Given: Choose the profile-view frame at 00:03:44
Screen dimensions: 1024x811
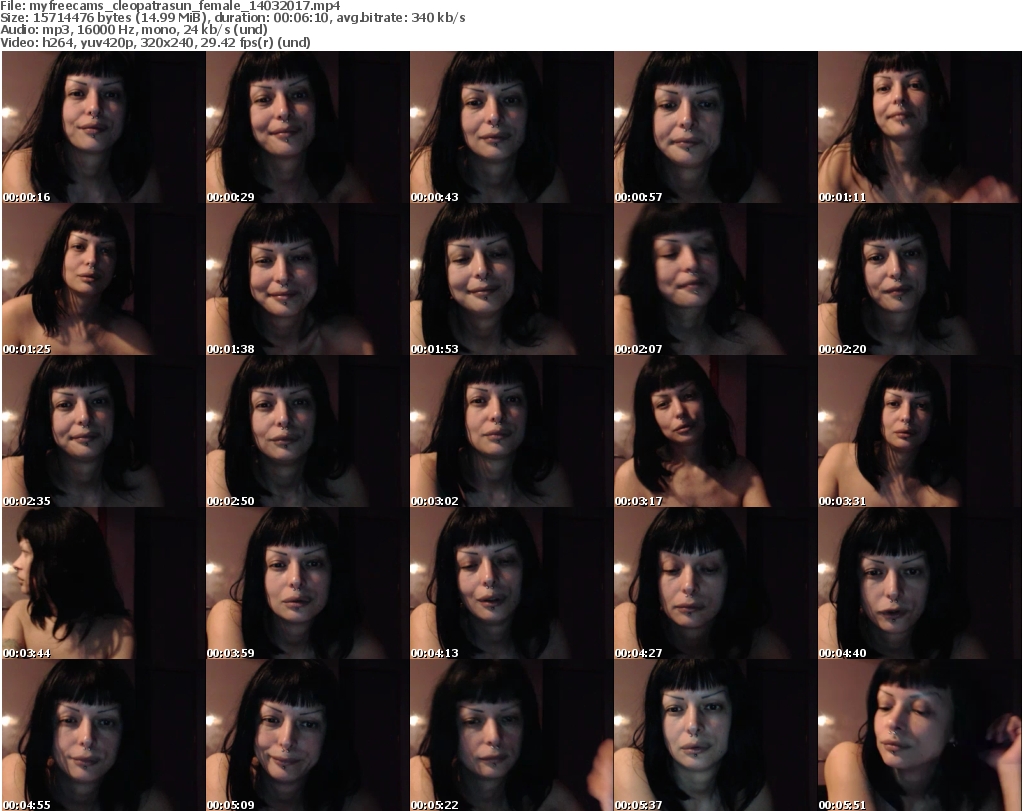Looking at the screenshot, I should (x=104, y=584).
